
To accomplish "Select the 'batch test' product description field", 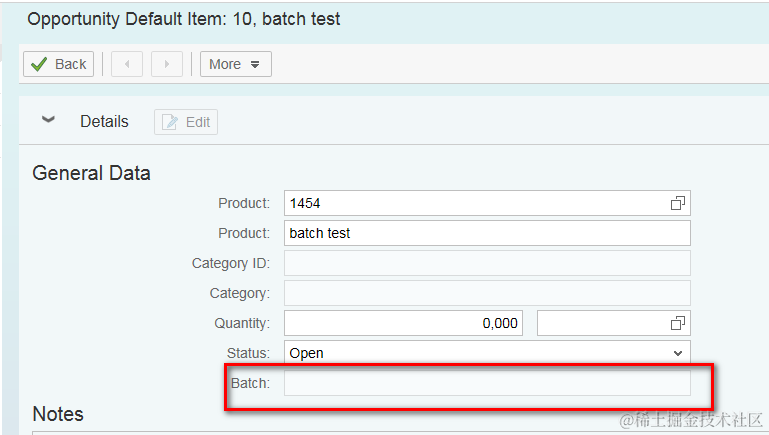I will (x=487, y=233).
